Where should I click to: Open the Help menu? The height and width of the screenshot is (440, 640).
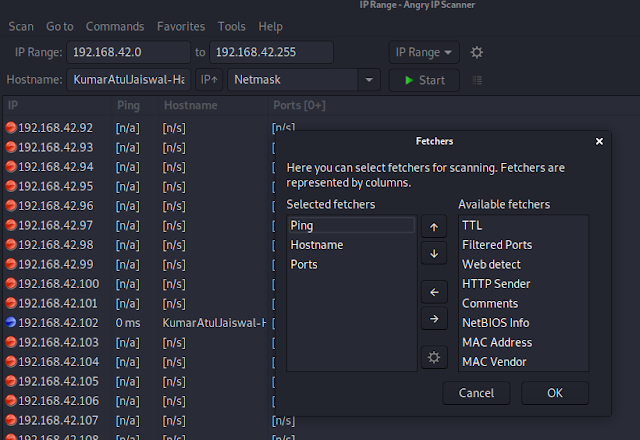coord(270,27)
